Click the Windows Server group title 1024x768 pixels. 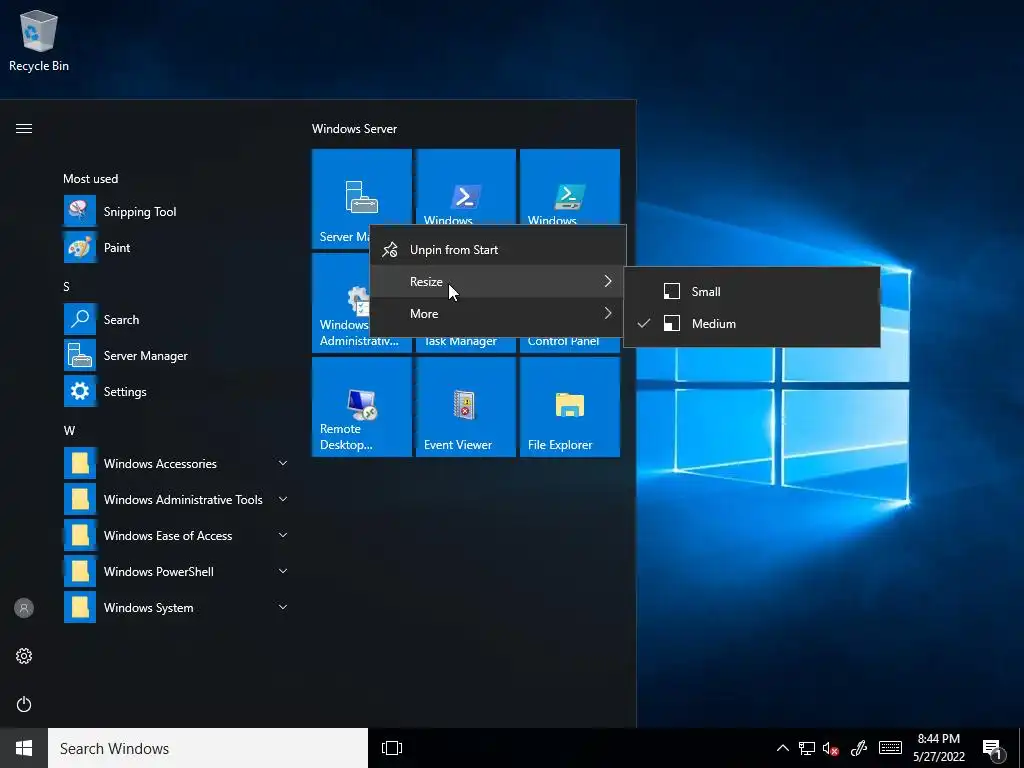pyautogui.click(x=354, y=129)
